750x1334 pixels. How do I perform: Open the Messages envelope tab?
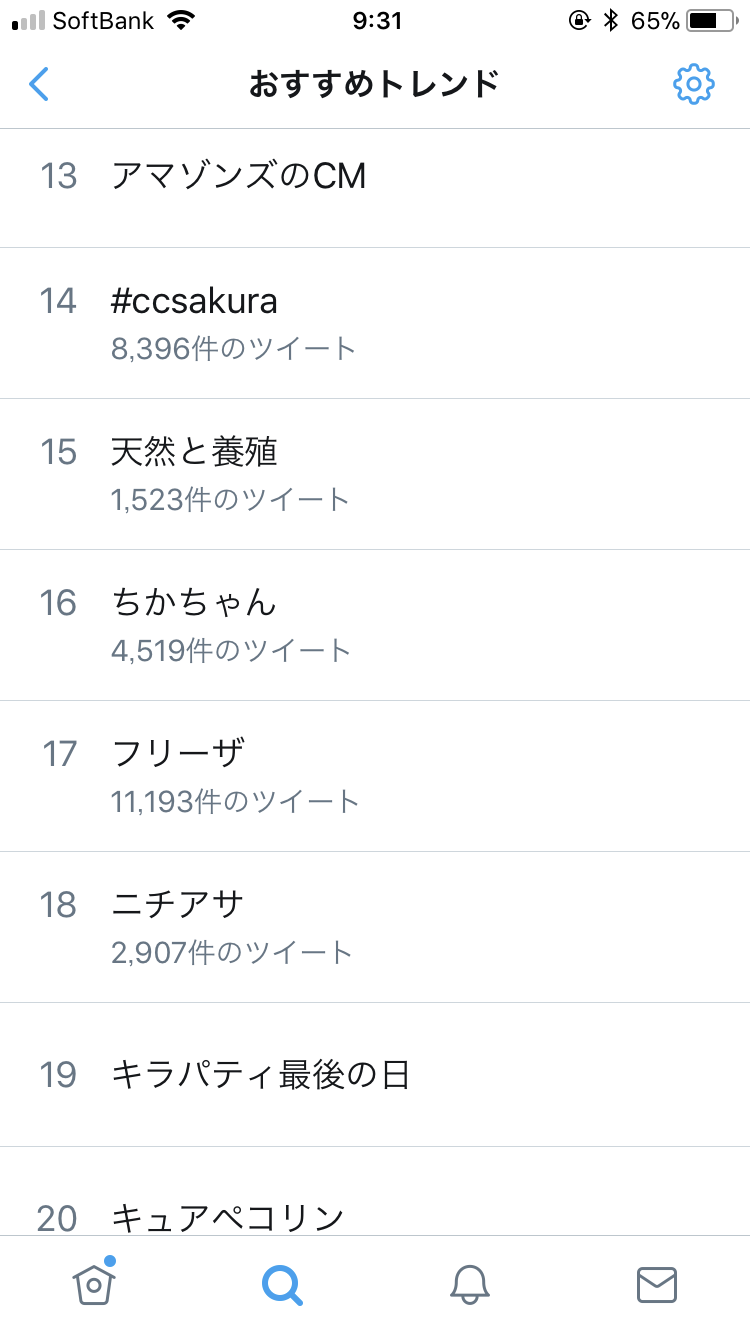[x=657, y=1284]
